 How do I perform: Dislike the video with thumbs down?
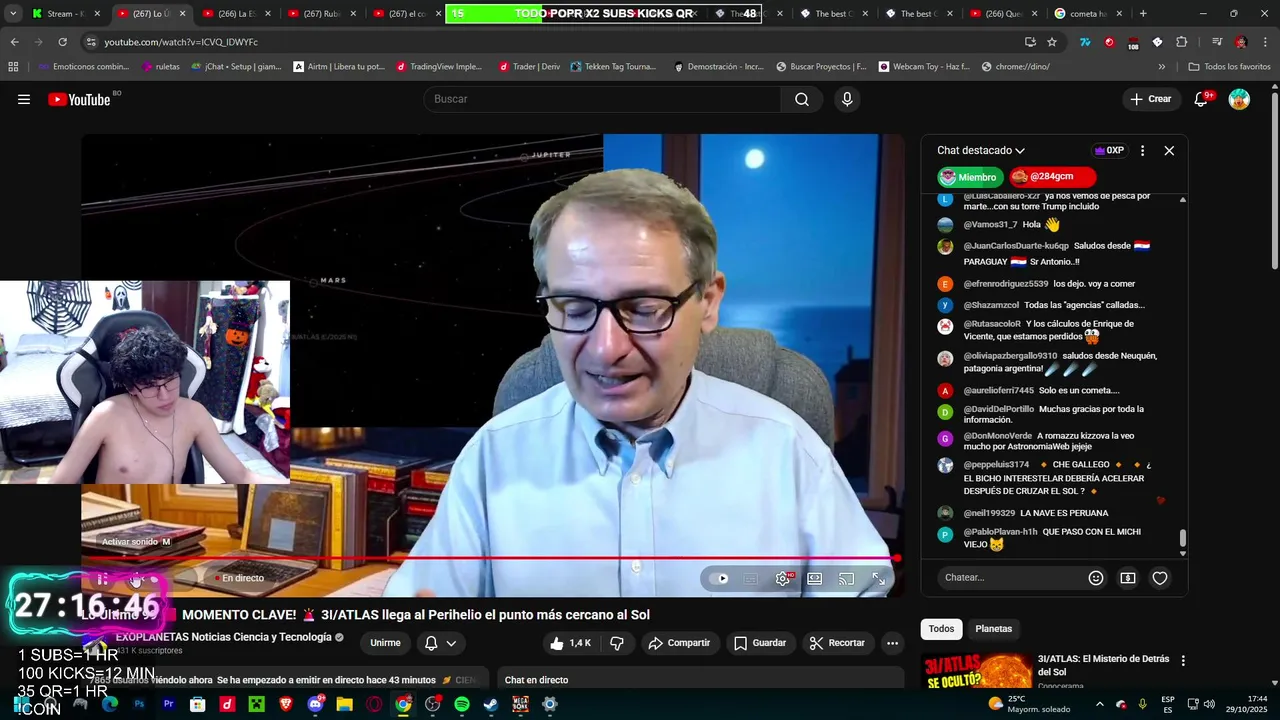pos(617,643)
